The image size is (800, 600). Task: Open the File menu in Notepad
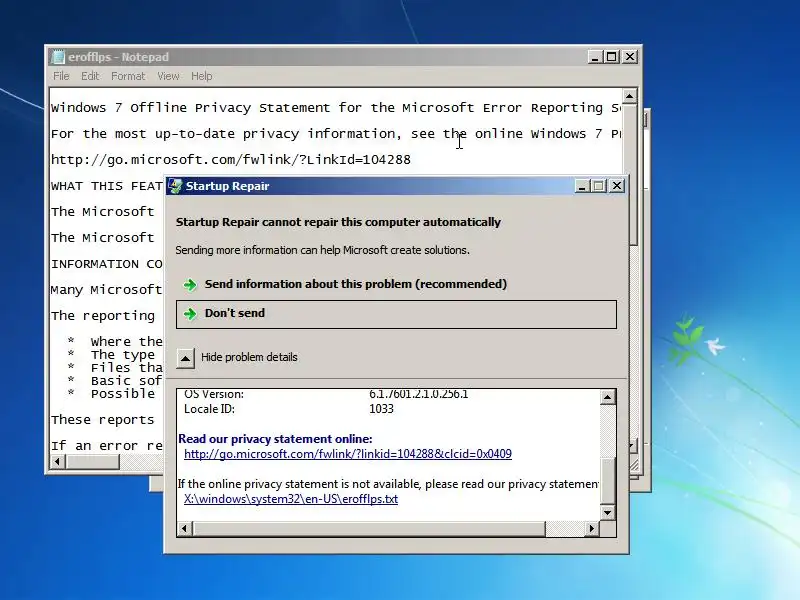click(x=61, y=76)
